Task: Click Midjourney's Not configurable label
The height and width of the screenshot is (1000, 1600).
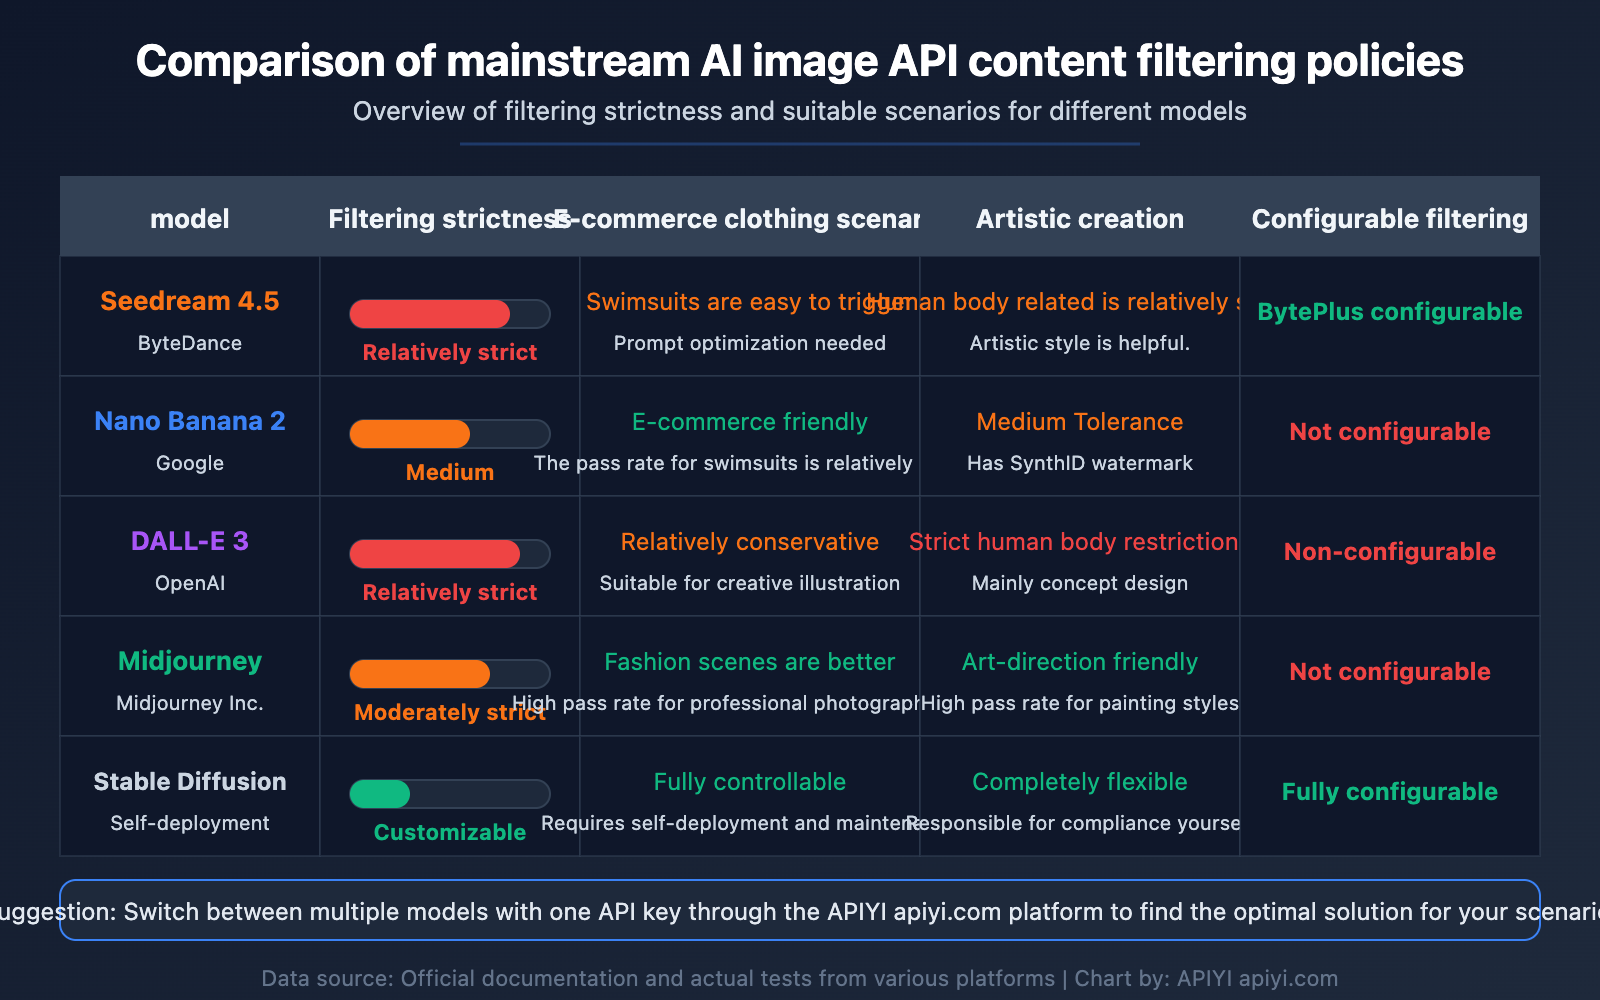Action: click(x=1389, y=671)
